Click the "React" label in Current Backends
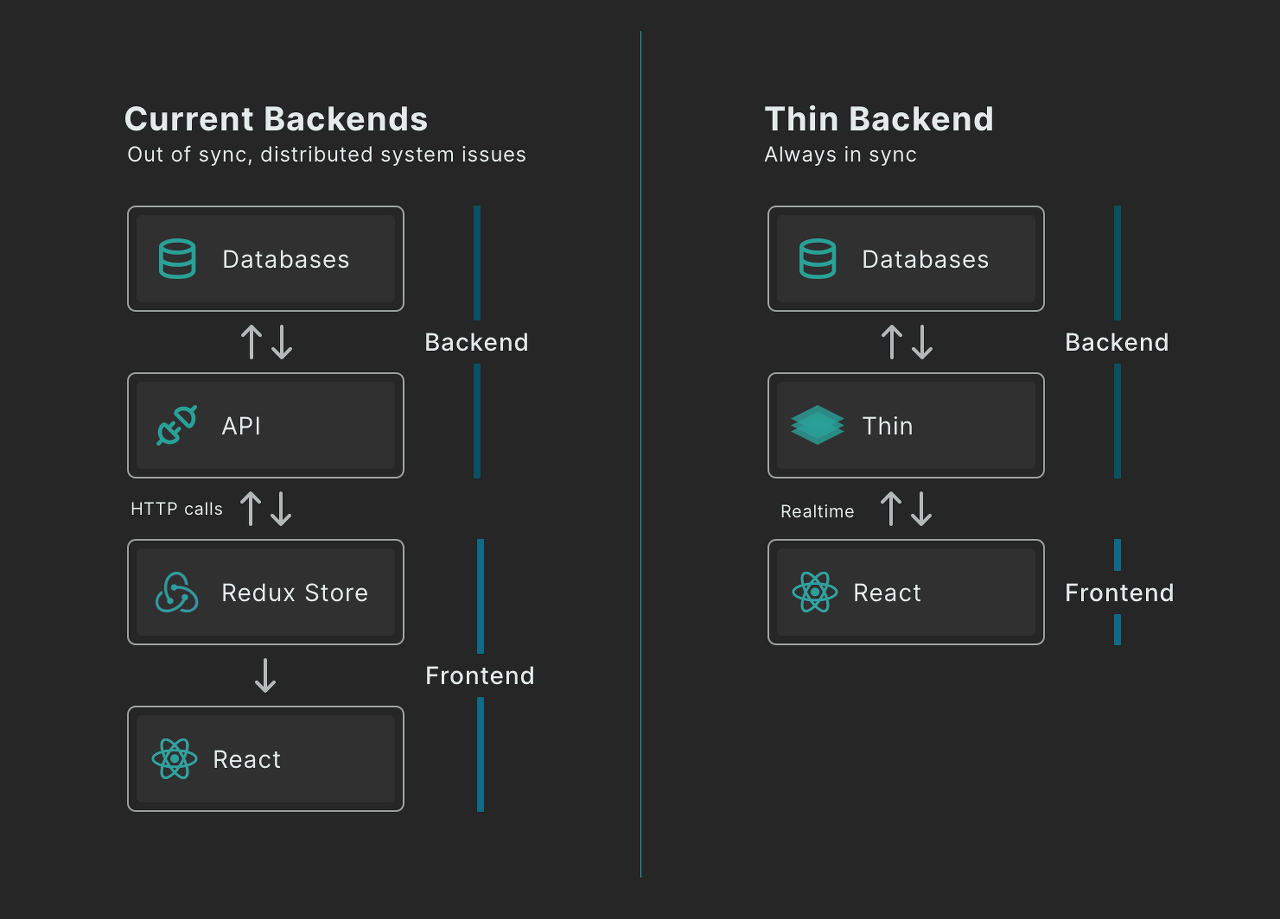 click(x=247, y=760)
